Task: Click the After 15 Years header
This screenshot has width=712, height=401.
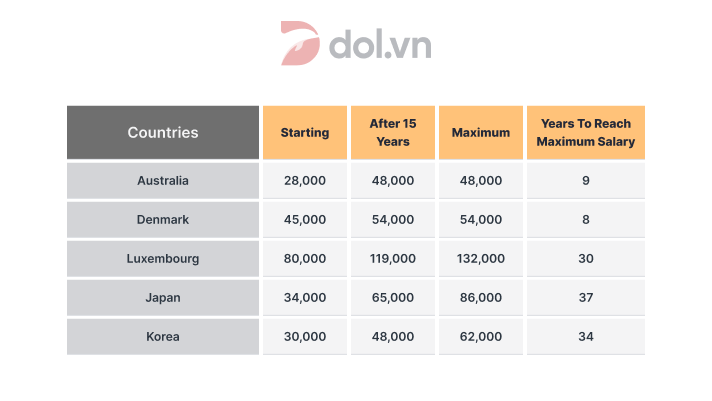Action: click(392, 132)
